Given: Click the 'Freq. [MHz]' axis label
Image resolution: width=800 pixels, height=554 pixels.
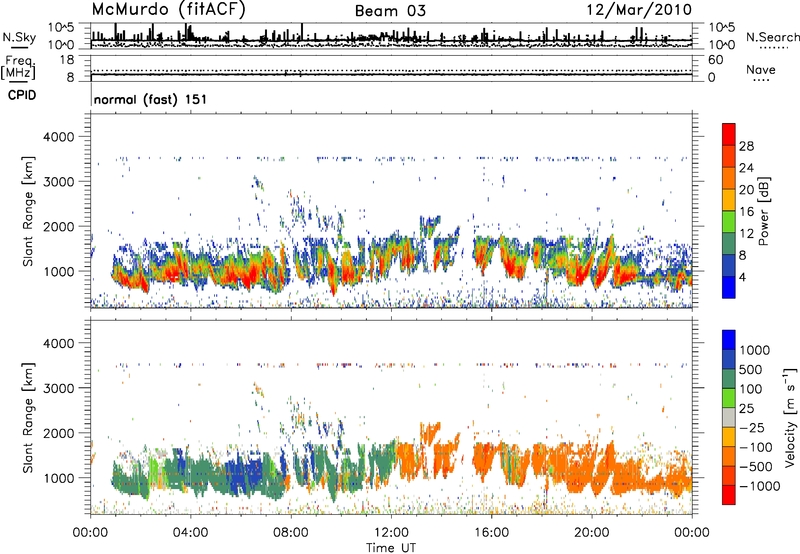Looking at the screenshot, I should (18, 67).
